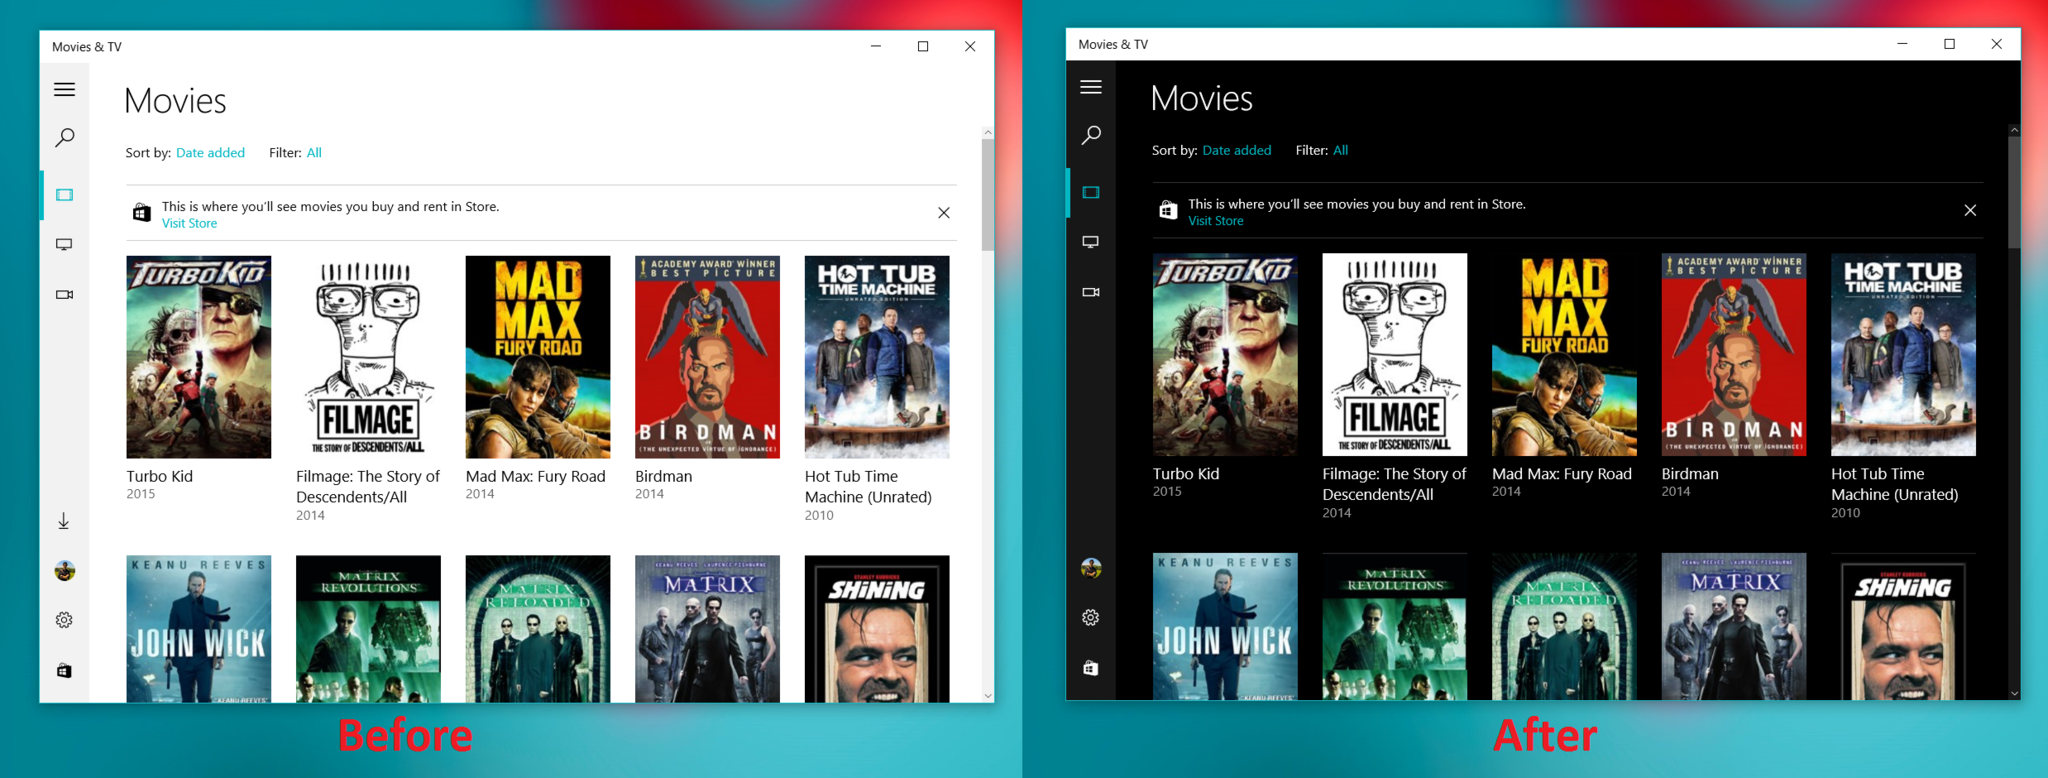The height and width of the screenshot is (778, 2048).
Task: Open Hot Tub Time Machine poster, dark-theme window
Action: pyautogui.click(x=1904, y=355)
